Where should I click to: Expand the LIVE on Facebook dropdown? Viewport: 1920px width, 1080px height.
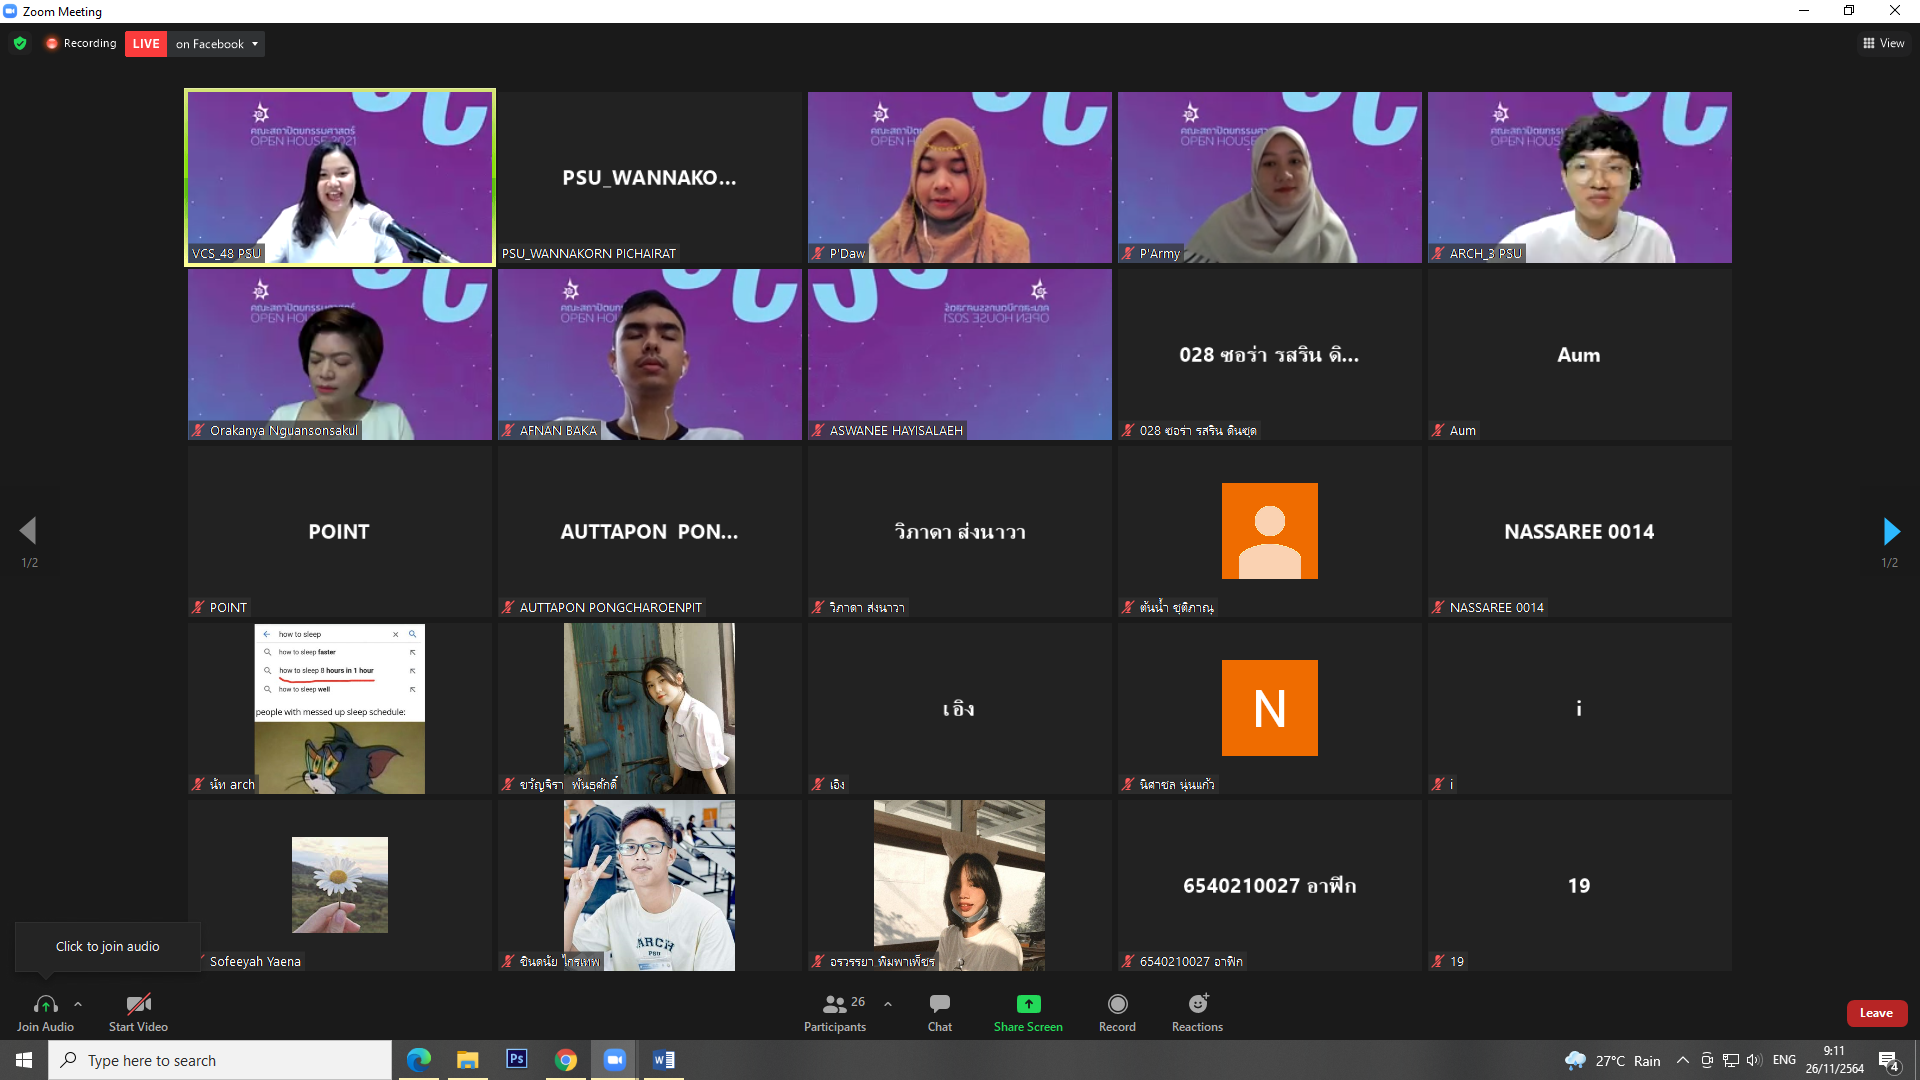click(254, 44)
